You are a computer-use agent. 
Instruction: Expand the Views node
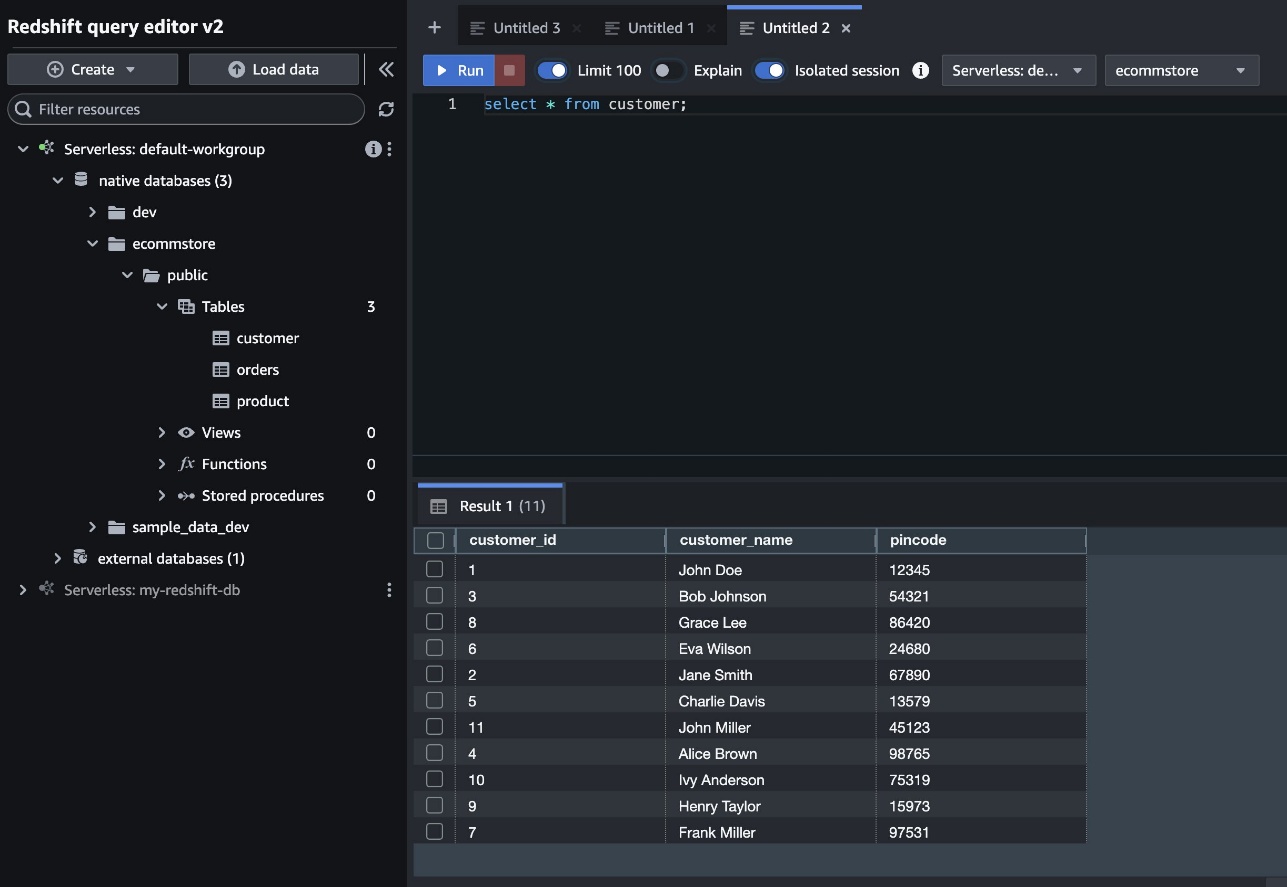162,432
